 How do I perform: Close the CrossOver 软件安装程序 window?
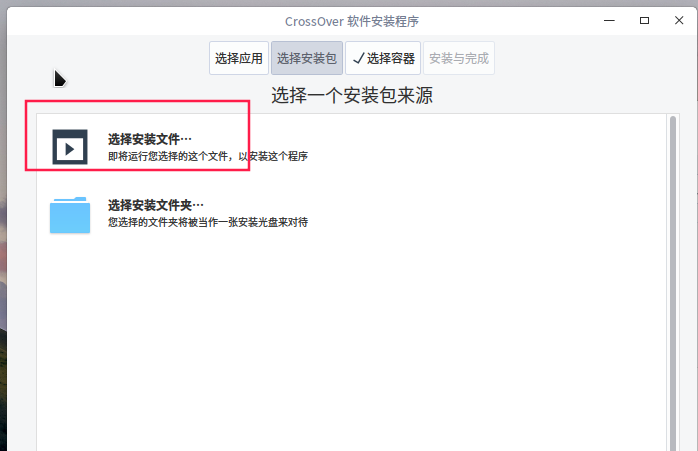[x=679, y=20]
